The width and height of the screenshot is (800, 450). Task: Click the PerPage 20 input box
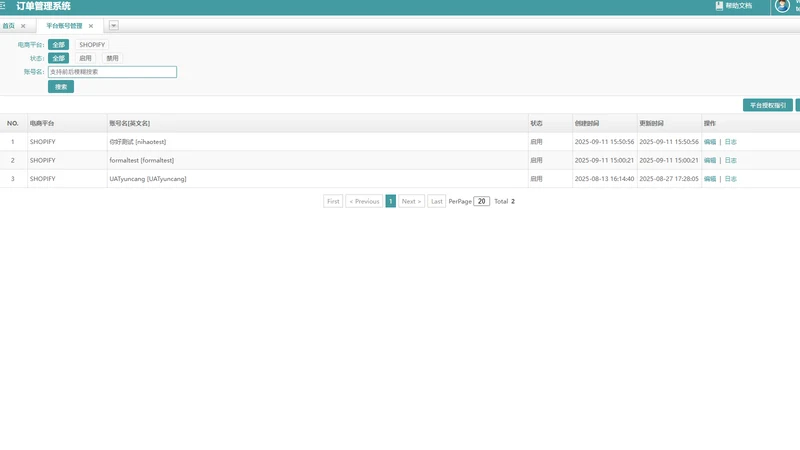pyautogui.click(x=482, y=202)
